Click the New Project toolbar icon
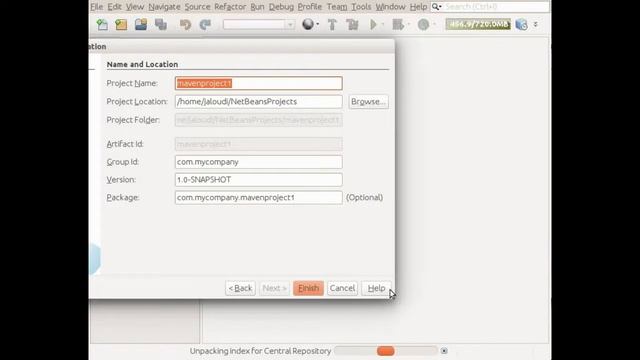This screenshot has height=360, width=640. pyautogui.click(x=121, y=24)
